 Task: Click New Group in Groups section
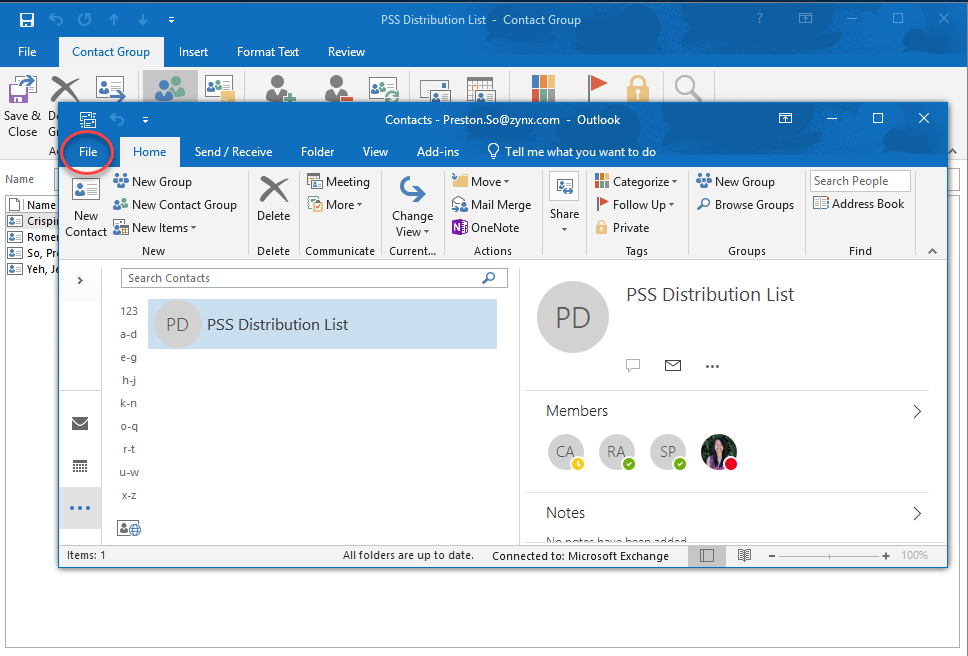click(735, 181)
